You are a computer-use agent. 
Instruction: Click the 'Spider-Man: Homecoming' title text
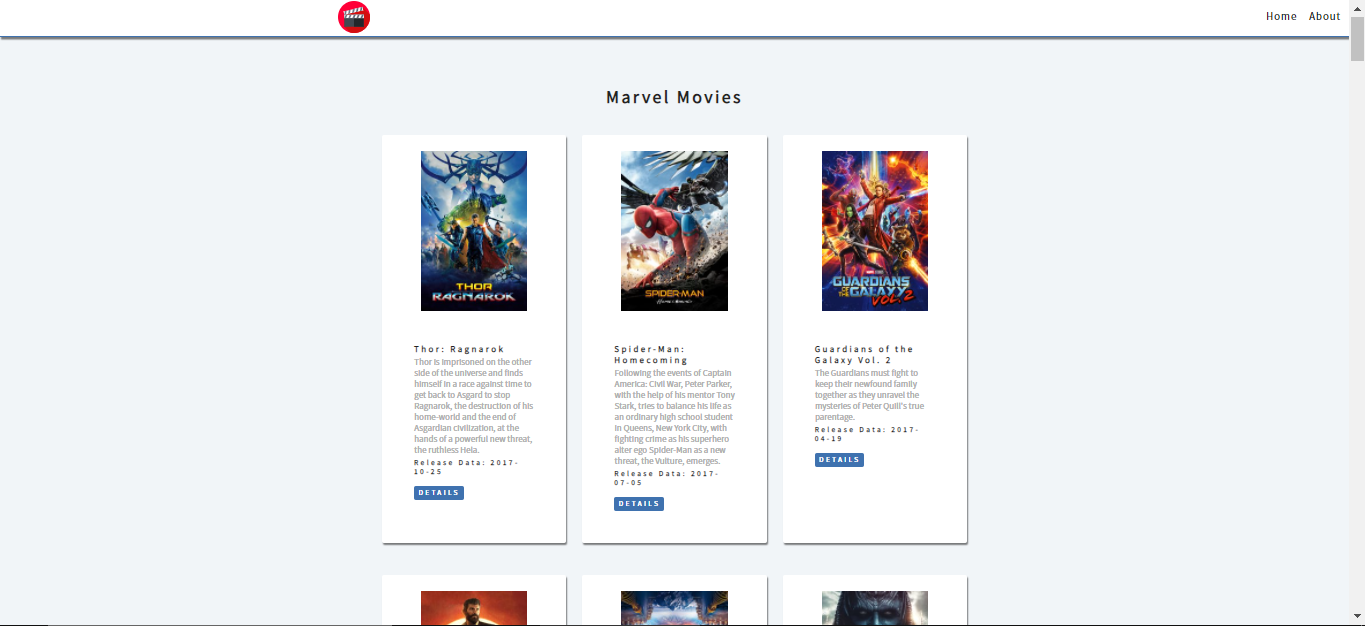coord(651,355)
